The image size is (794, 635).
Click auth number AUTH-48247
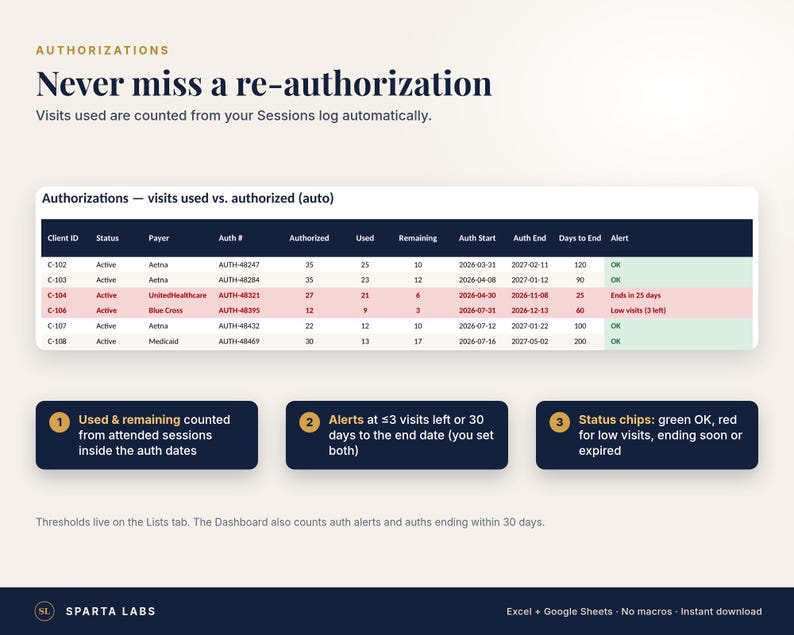[x=239, y=265]
